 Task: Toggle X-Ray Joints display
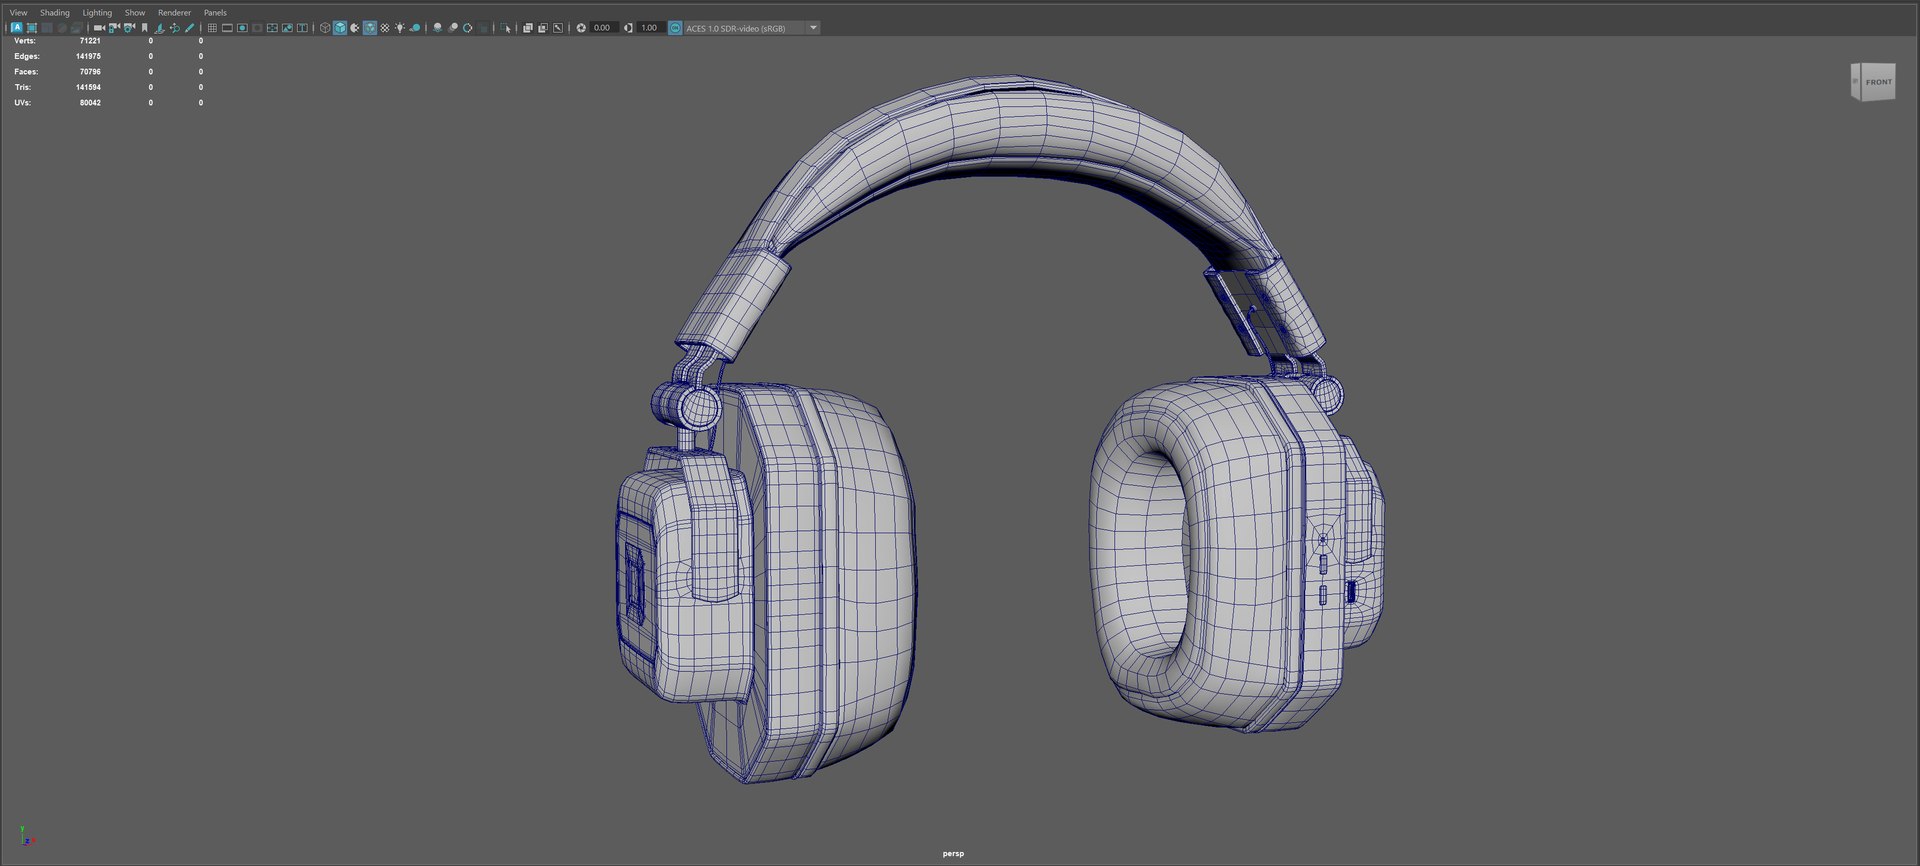pos(558,28)
